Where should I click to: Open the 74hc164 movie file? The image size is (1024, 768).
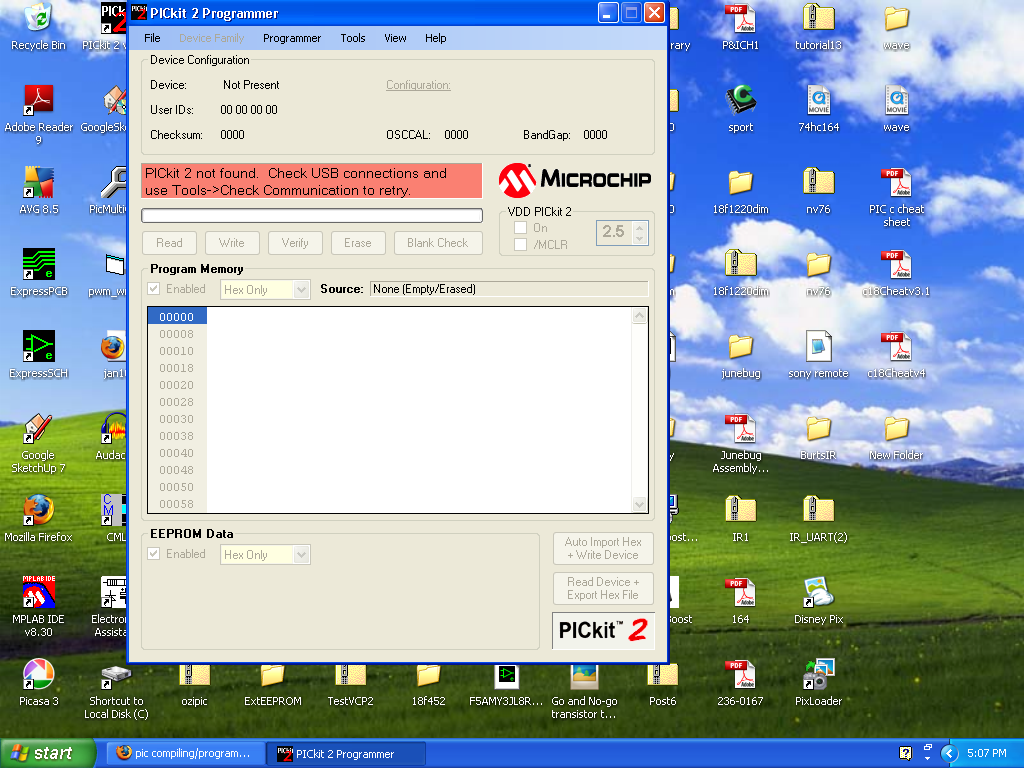818,109
